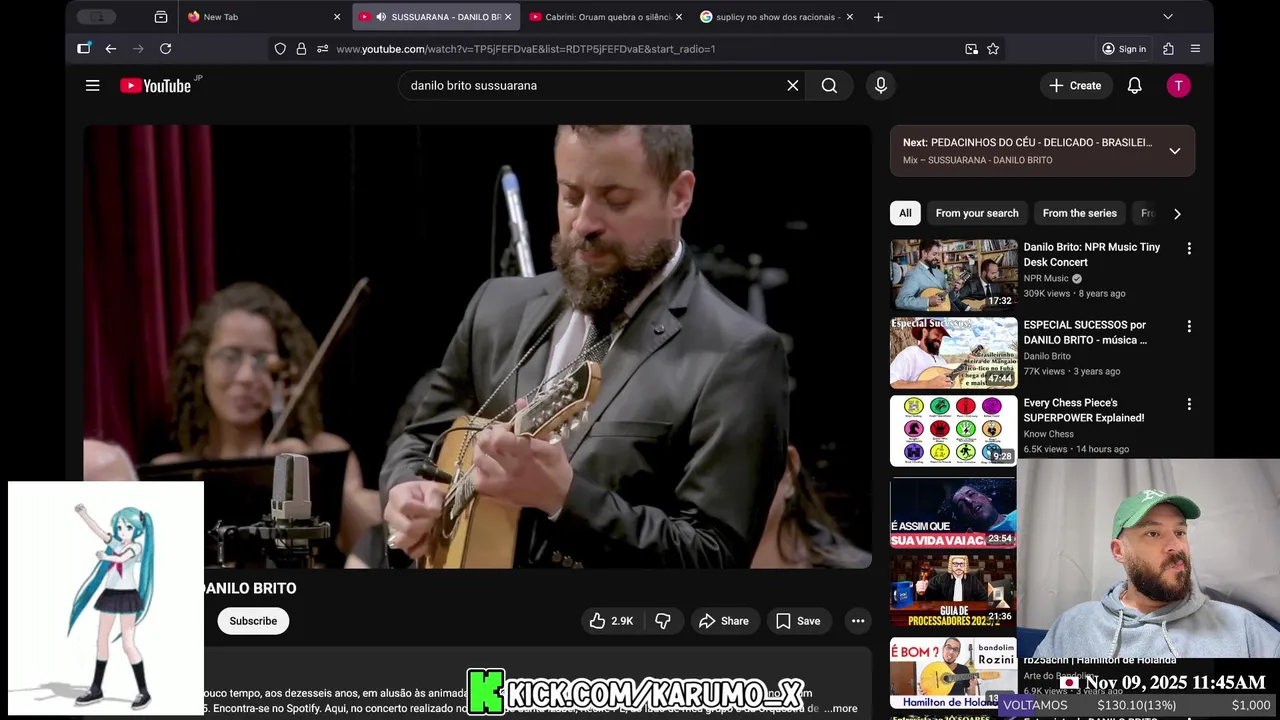Open 'Every Chess Piece's SUPERPOWER Explained' title
This screenshot has height=720, width=1280.
tap(1084, 411)
